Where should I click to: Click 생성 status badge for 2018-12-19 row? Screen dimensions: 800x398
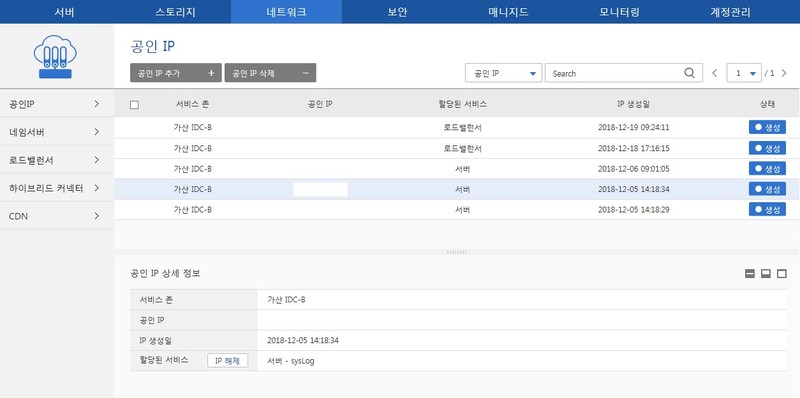tap(767, 128)
